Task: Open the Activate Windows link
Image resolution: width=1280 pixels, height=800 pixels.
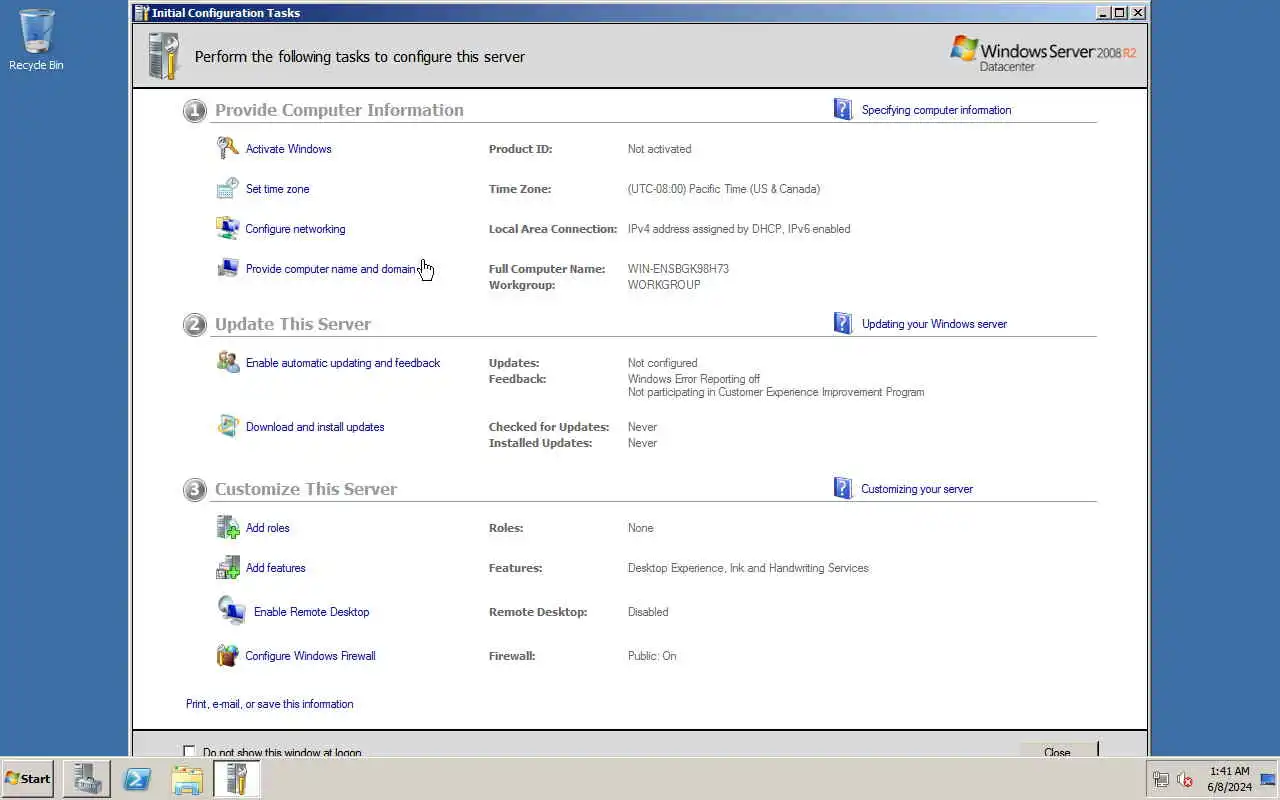Action: point(288,149)
